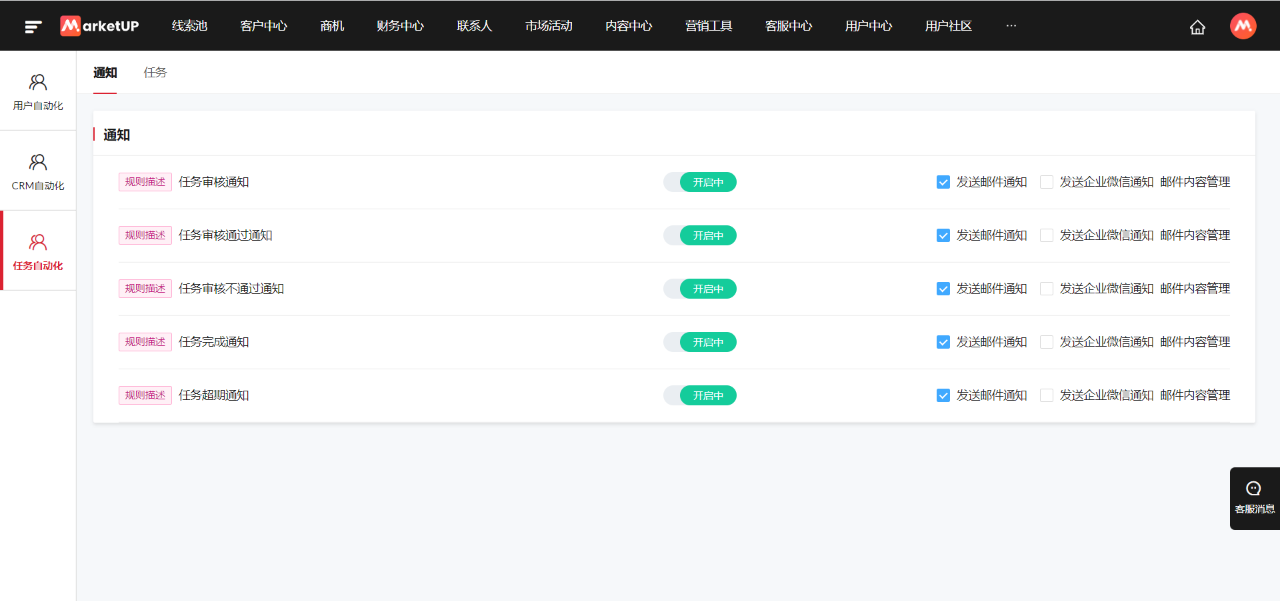Screen dimensions: 1280x601
Task: Toggle the 任务审核通知 switch
Action: [x=700, y=182]
